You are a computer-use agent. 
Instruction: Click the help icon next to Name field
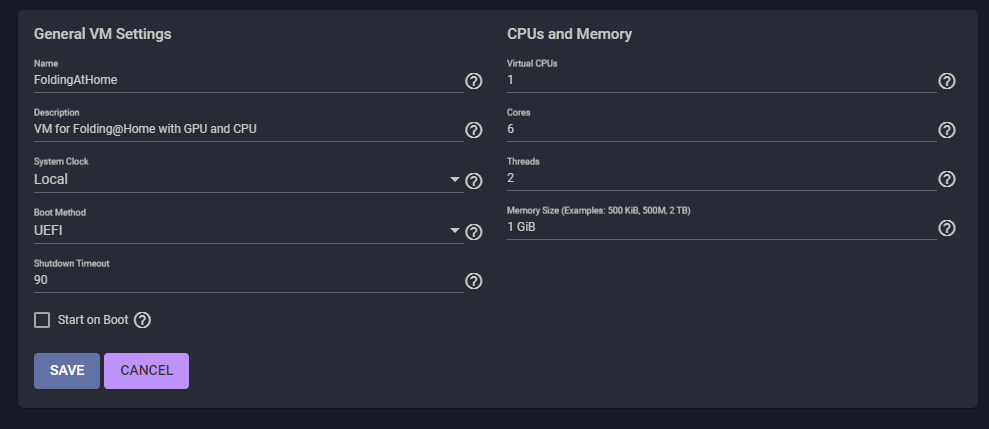pyautogui.click(x=474, y=81)
